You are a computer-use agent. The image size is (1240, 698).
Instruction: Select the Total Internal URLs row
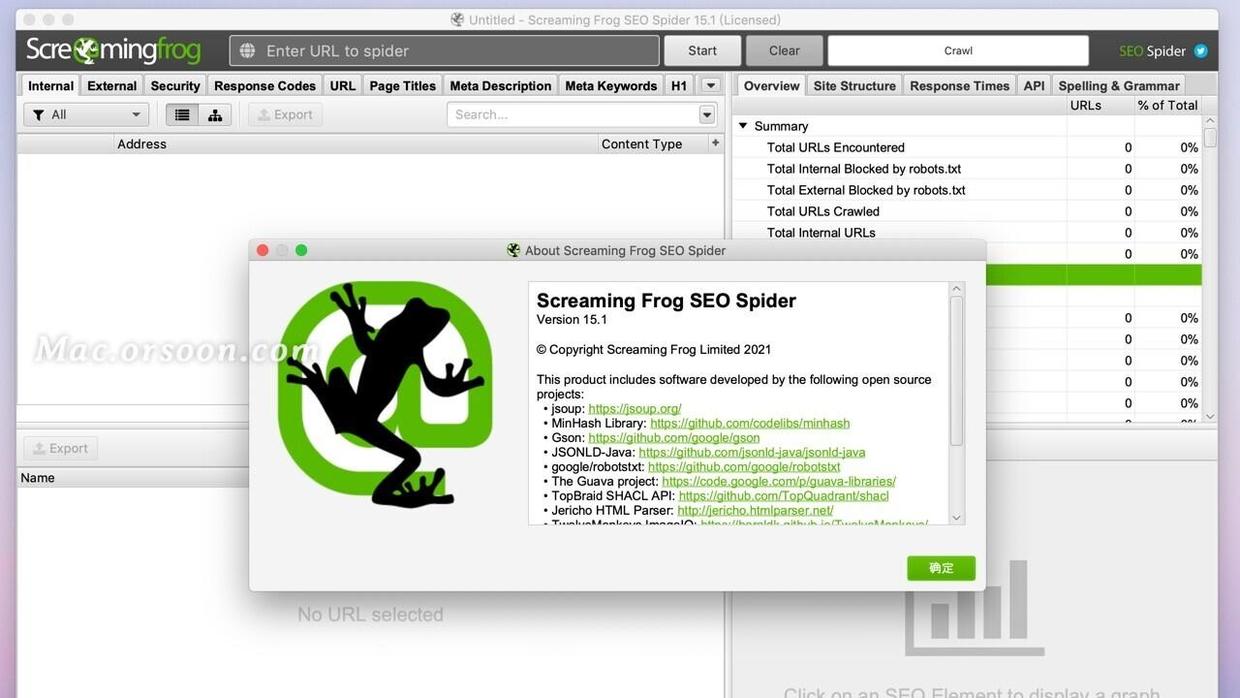967,233
